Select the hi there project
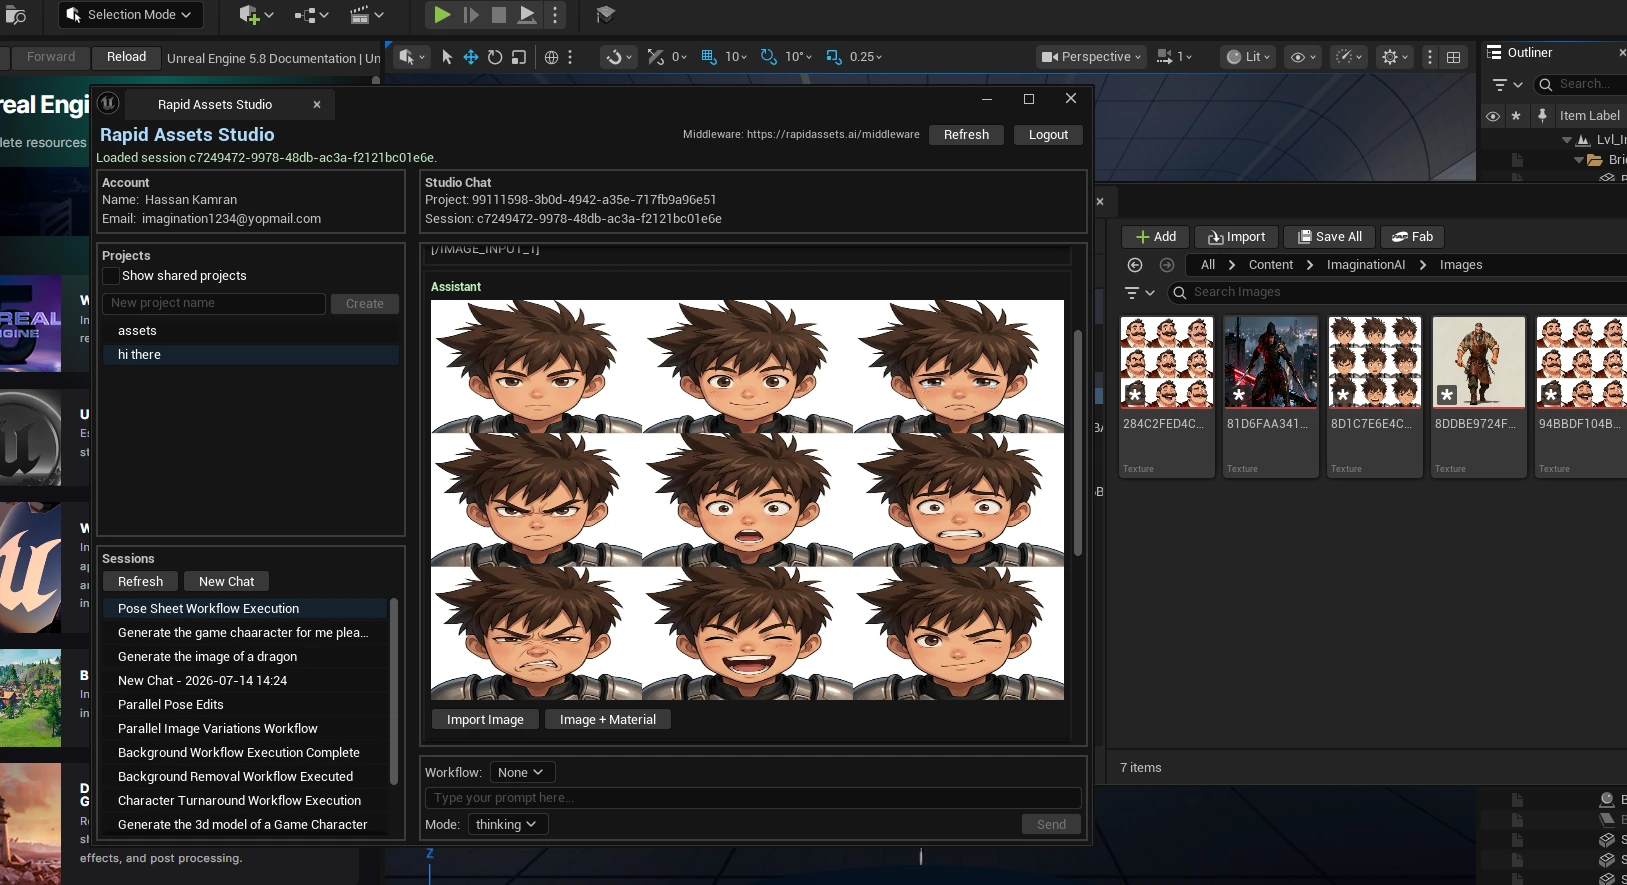 click(x=250, y=355)
